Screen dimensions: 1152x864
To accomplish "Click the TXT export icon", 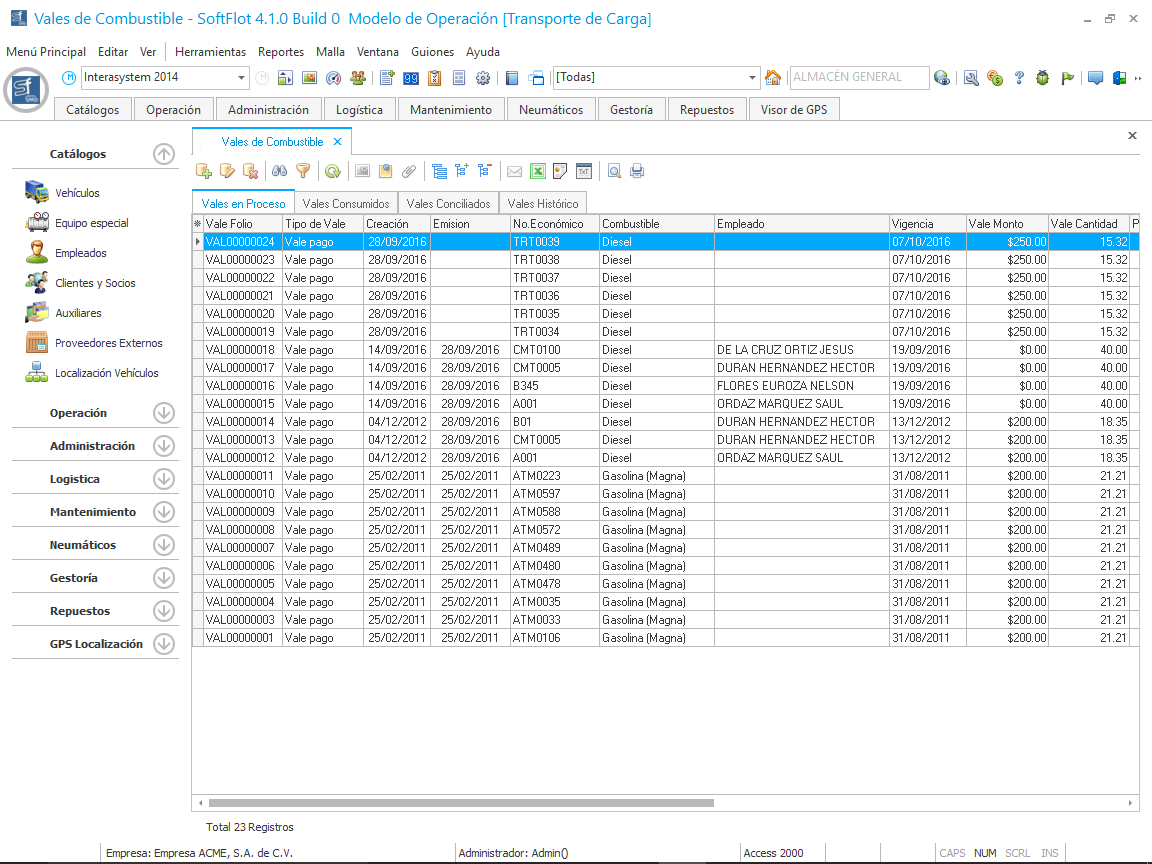I will coord(584,171).
